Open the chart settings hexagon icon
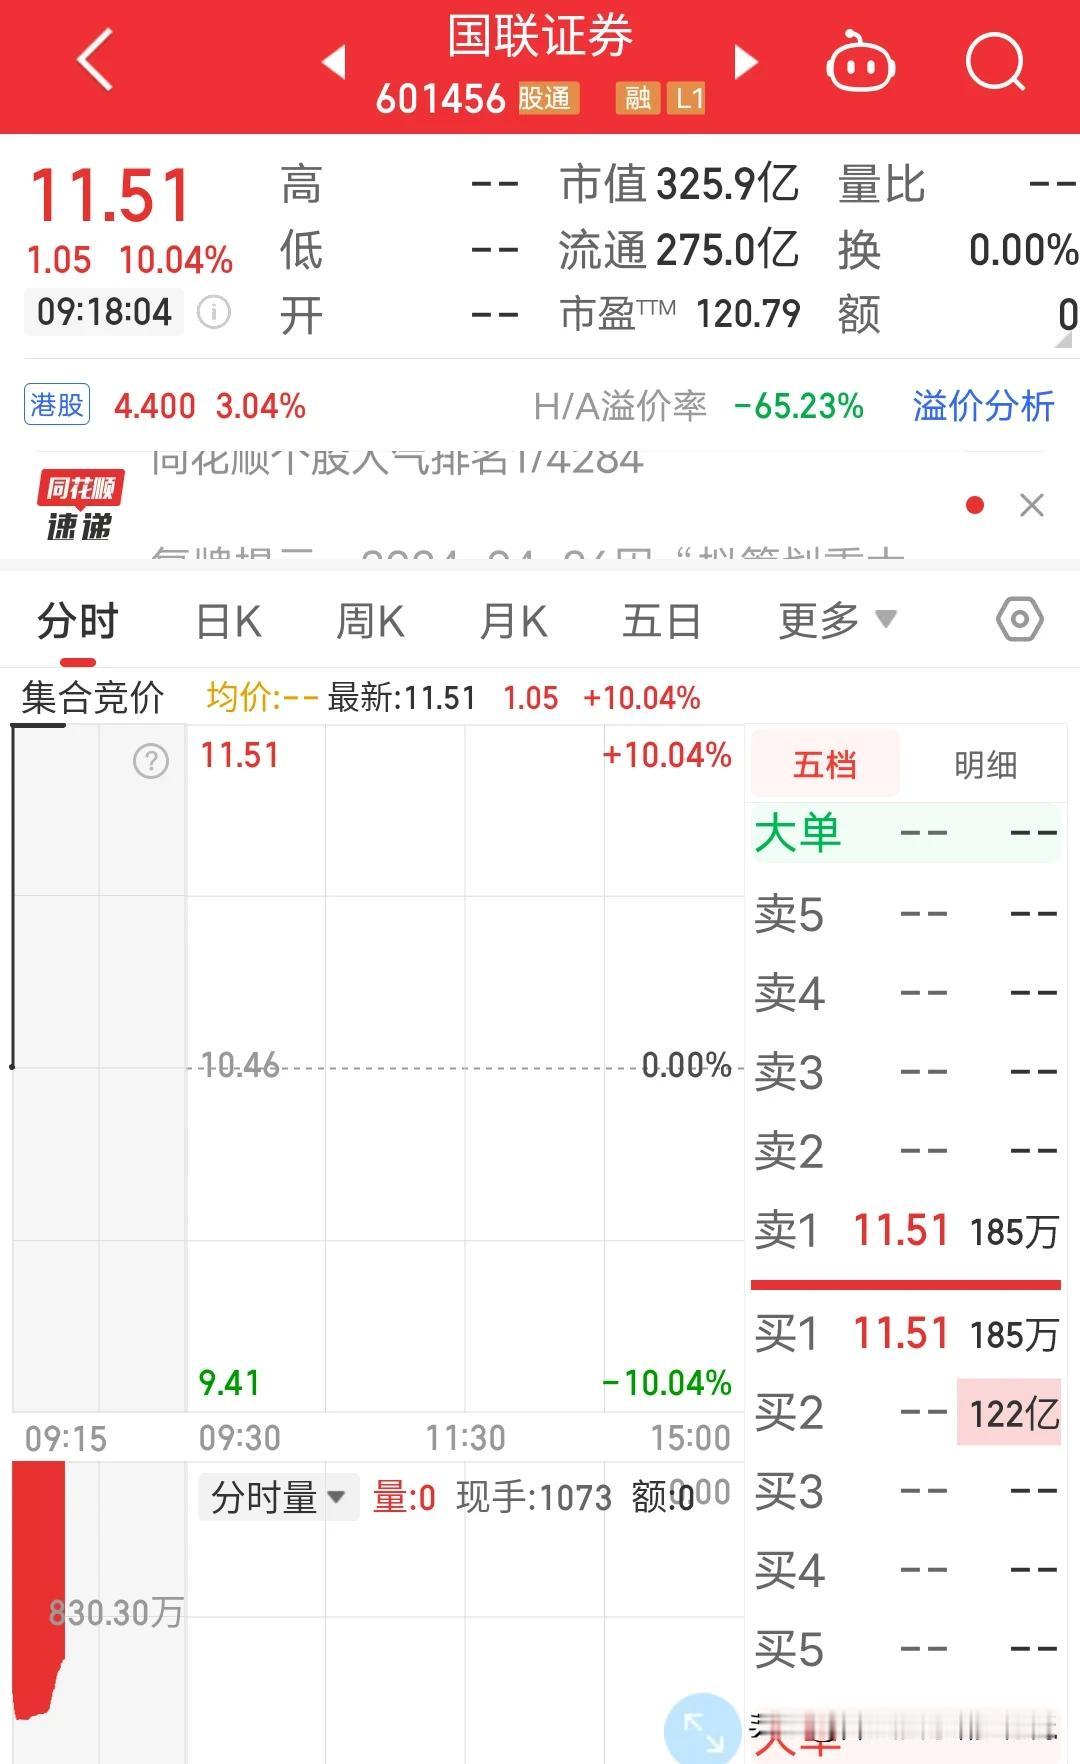This screenshot has height=1764, width=1080. (x=1020, y=620)
